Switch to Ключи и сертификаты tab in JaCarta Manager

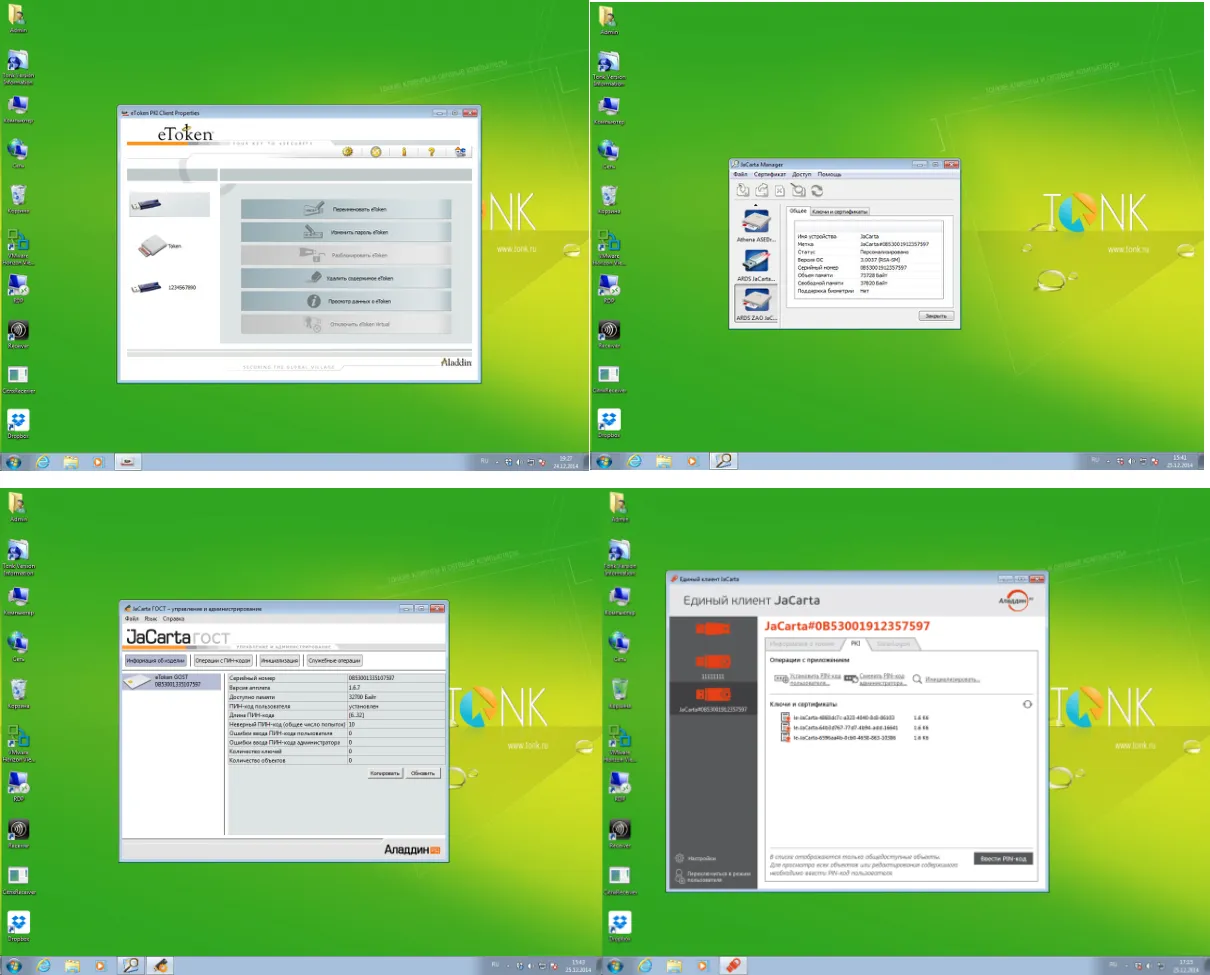coord(840,211)
